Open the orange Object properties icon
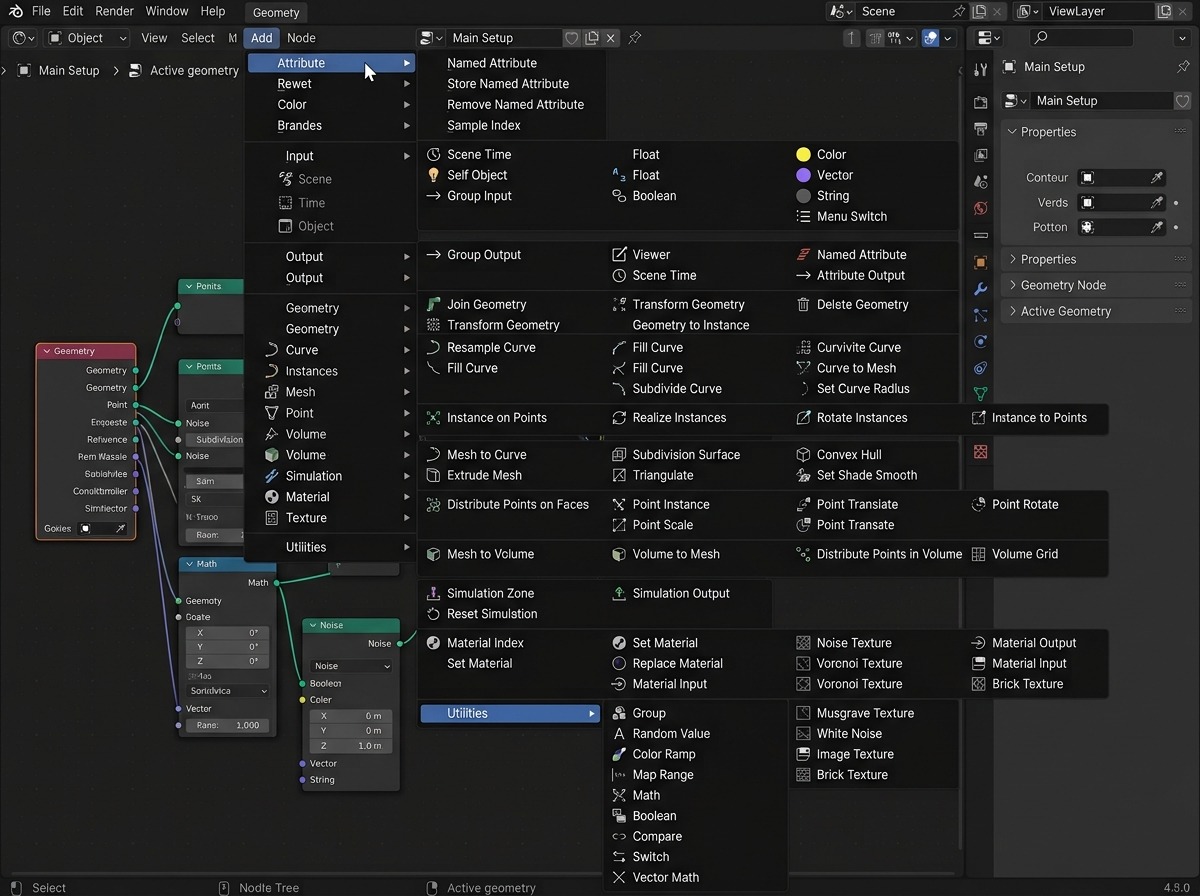The height and width of the screenshot is (896, 1200). [981, 262]
